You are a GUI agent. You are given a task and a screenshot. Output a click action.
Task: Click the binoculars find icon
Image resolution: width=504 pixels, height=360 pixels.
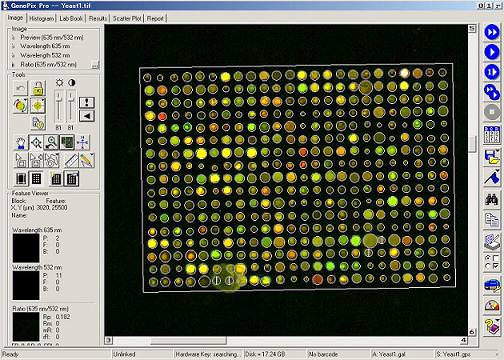click(x=492, y=199)
